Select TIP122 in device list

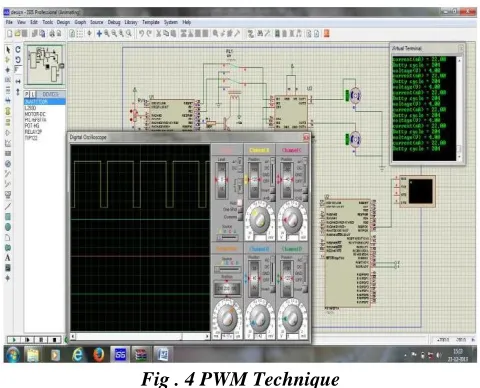point(31,138)
